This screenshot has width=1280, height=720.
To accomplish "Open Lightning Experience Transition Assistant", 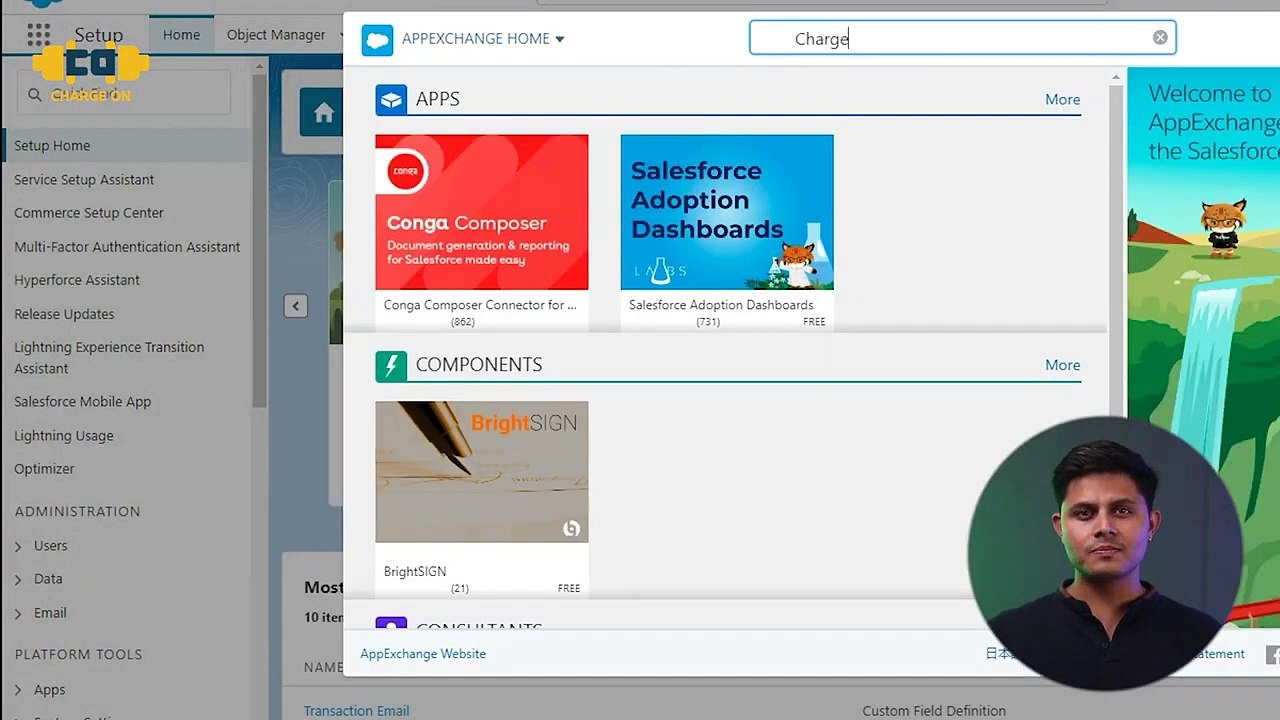I will pos(109,358).
